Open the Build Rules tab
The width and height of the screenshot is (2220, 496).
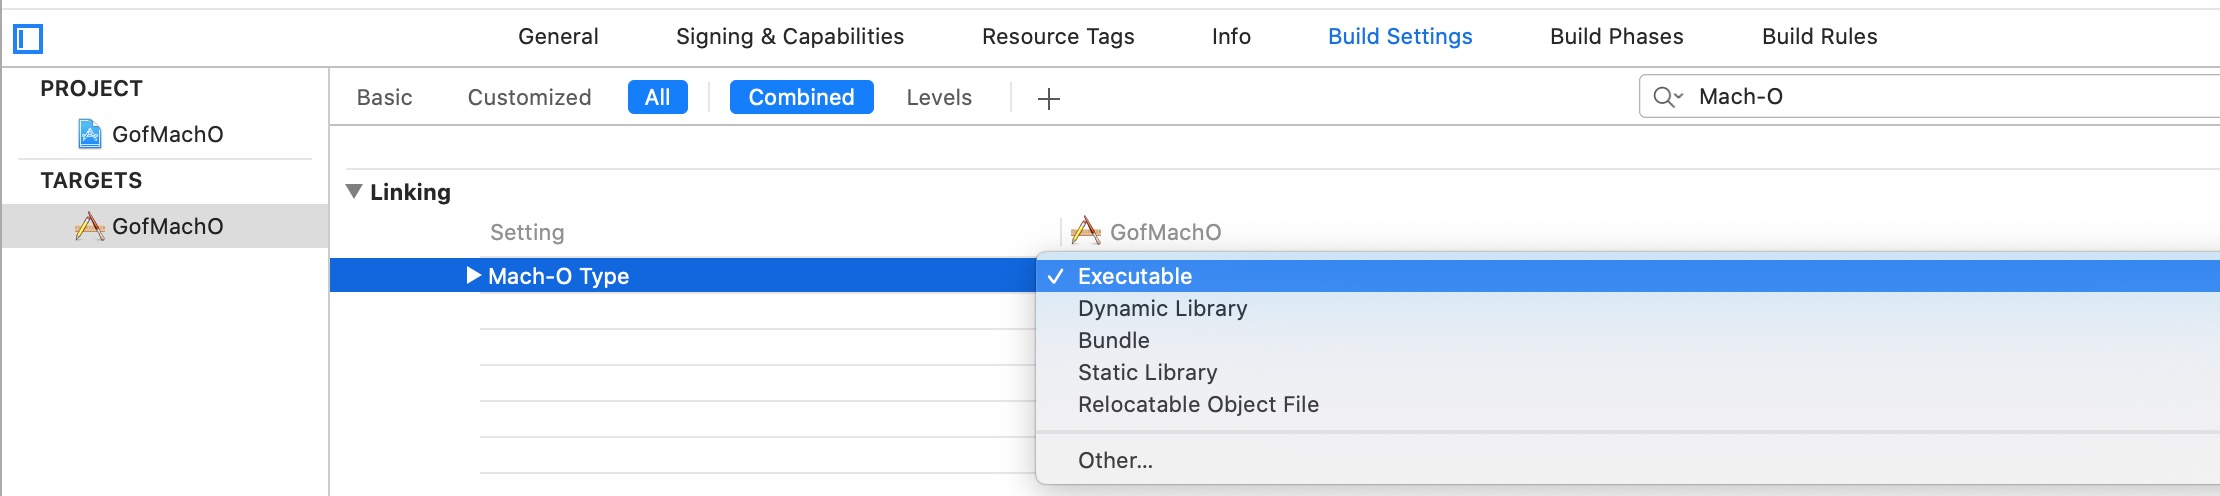[x=1820, y=37]
